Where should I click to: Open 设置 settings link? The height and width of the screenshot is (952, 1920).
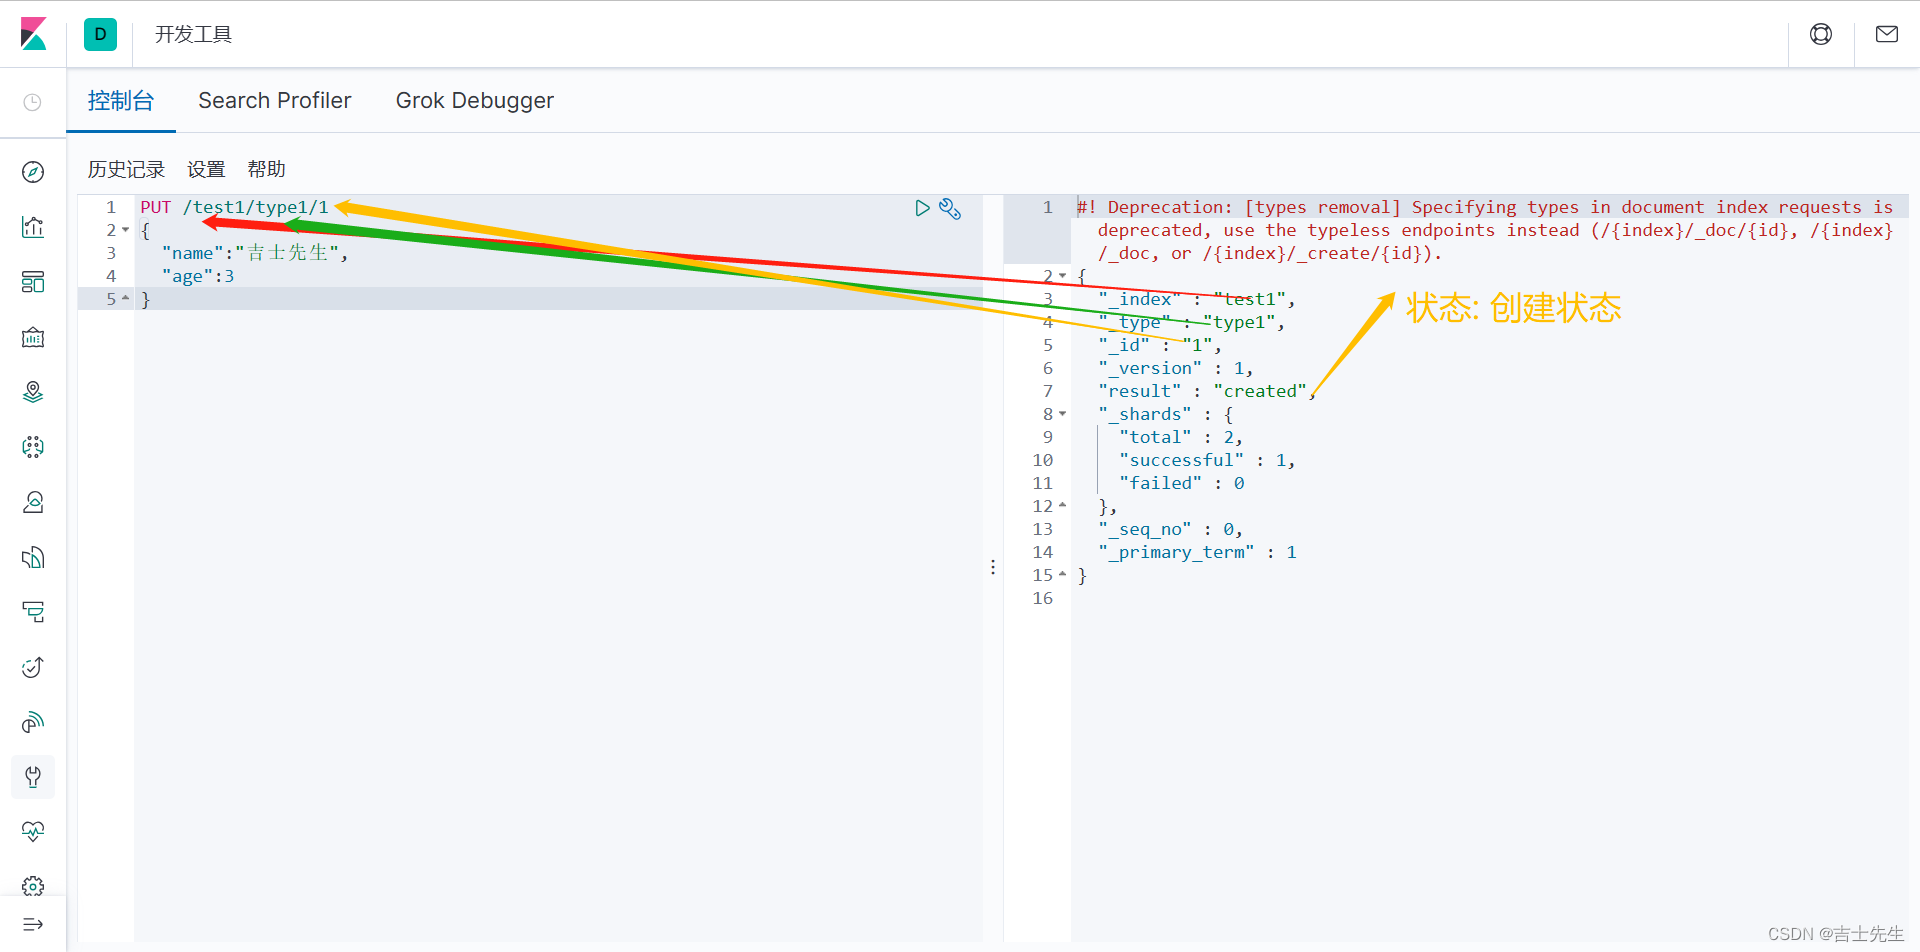(207, 169)
